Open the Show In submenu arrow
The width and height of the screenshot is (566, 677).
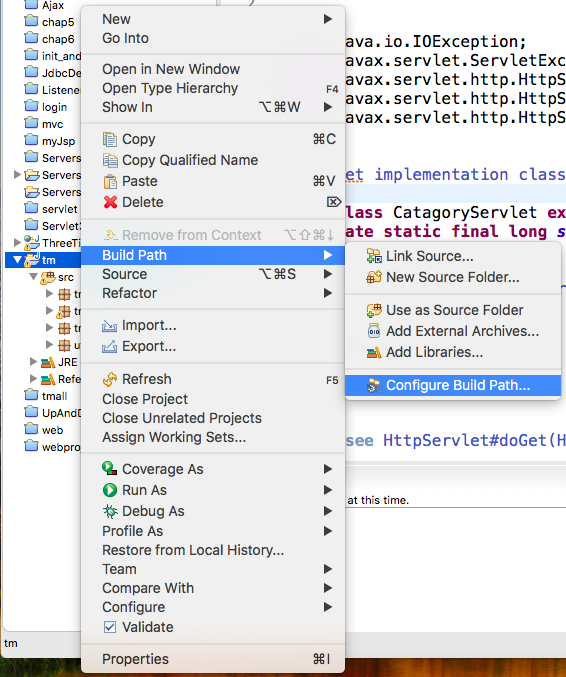pos(328,107)
